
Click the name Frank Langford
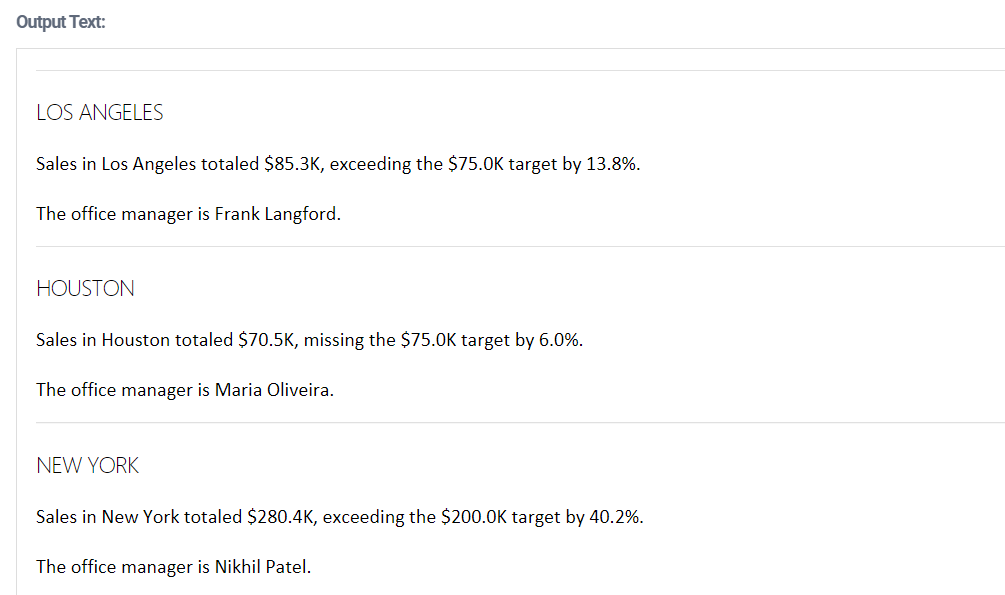(x=276, y=214)
